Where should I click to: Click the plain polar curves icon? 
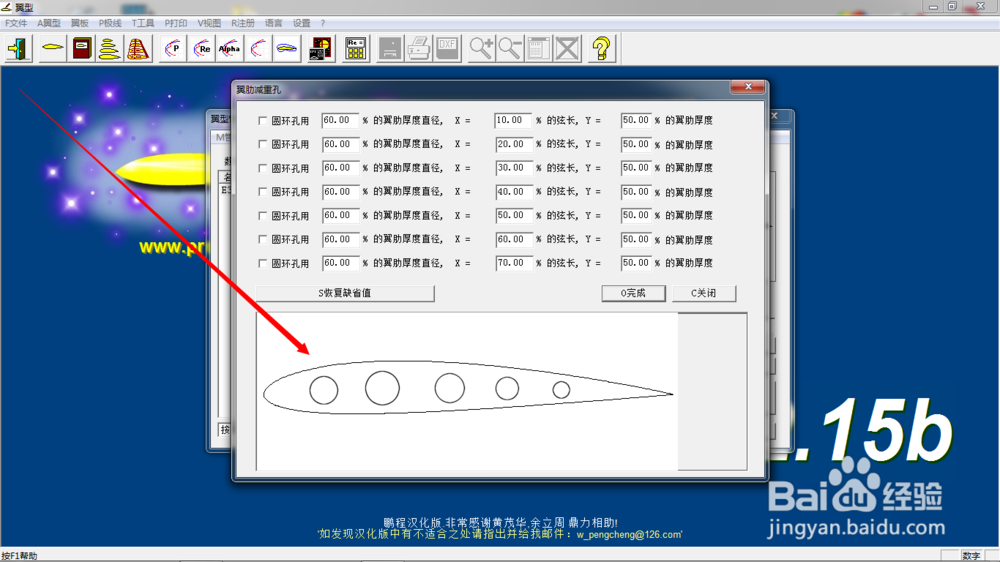point(258,48)
